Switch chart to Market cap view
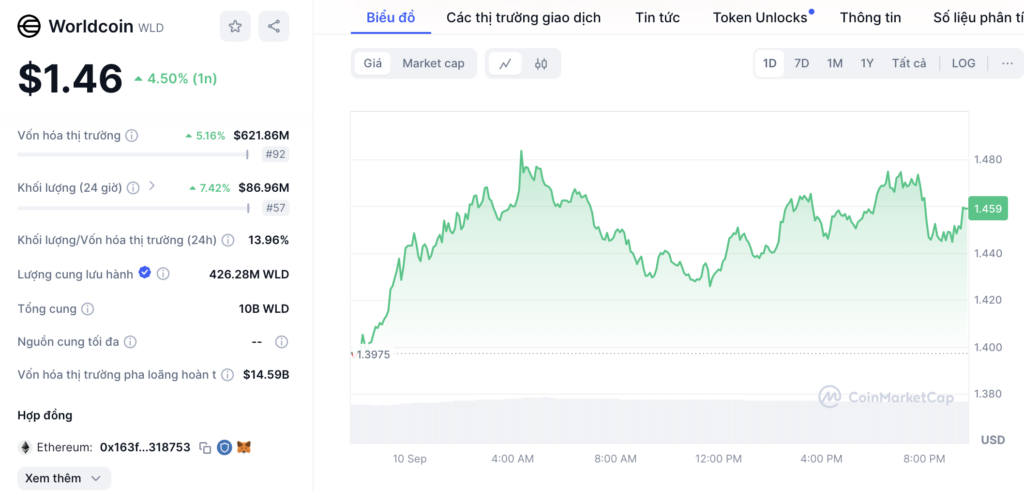This screenshot has height=492, width=1024. pyautogui.click(x=434, y=63)
